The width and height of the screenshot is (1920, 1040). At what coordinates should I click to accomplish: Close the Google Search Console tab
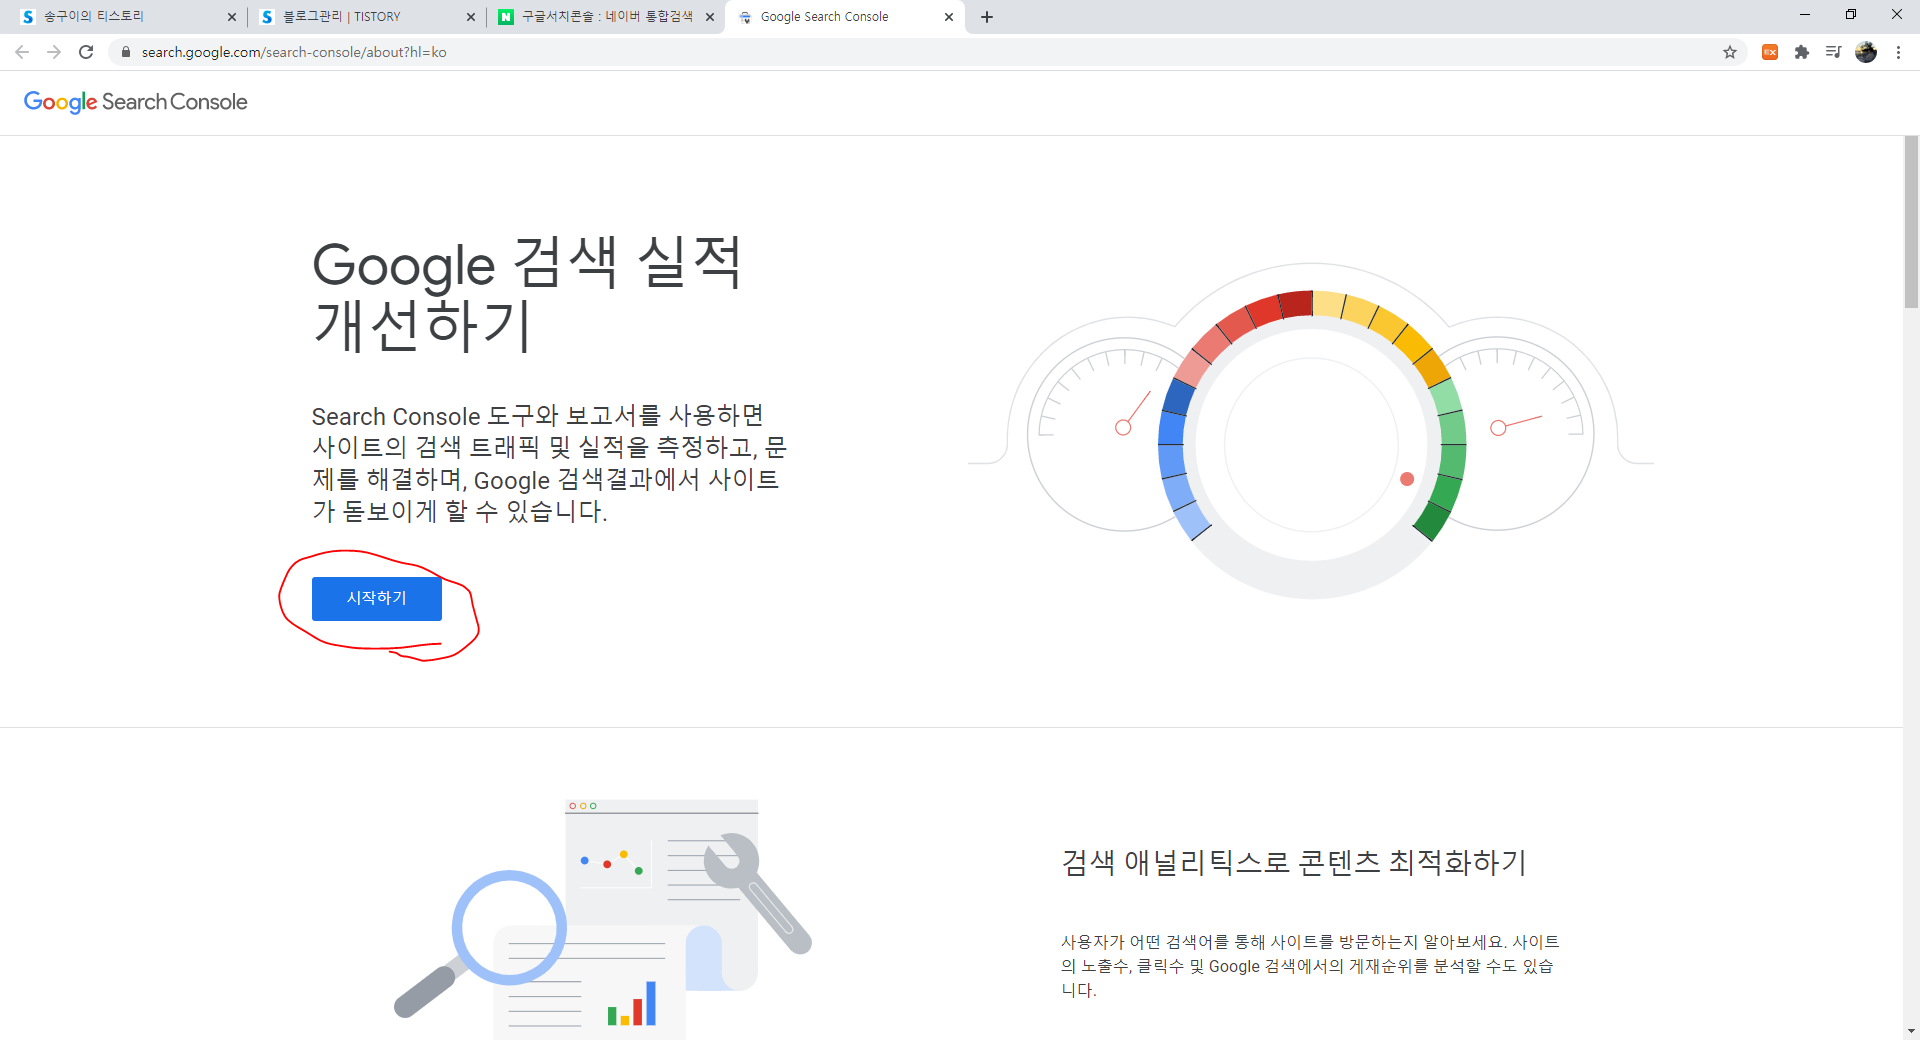pyautogui.click(x=949, y=17)
